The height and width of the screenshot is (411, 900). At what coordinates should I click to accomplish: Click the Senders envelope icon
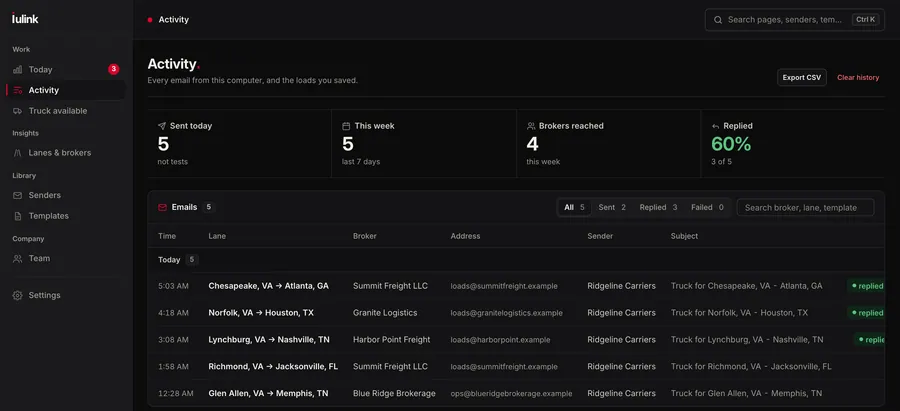click(x=18, y=195)
